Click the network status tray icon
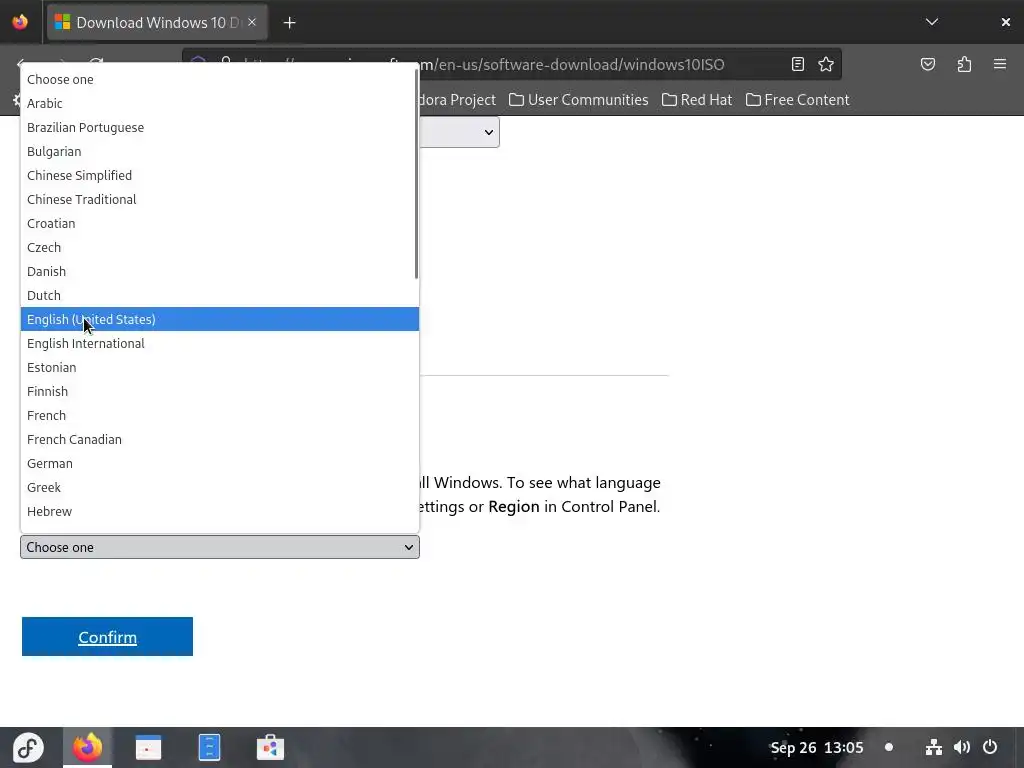Screen dimensions: 1024x768 click(x=934, y=747)
